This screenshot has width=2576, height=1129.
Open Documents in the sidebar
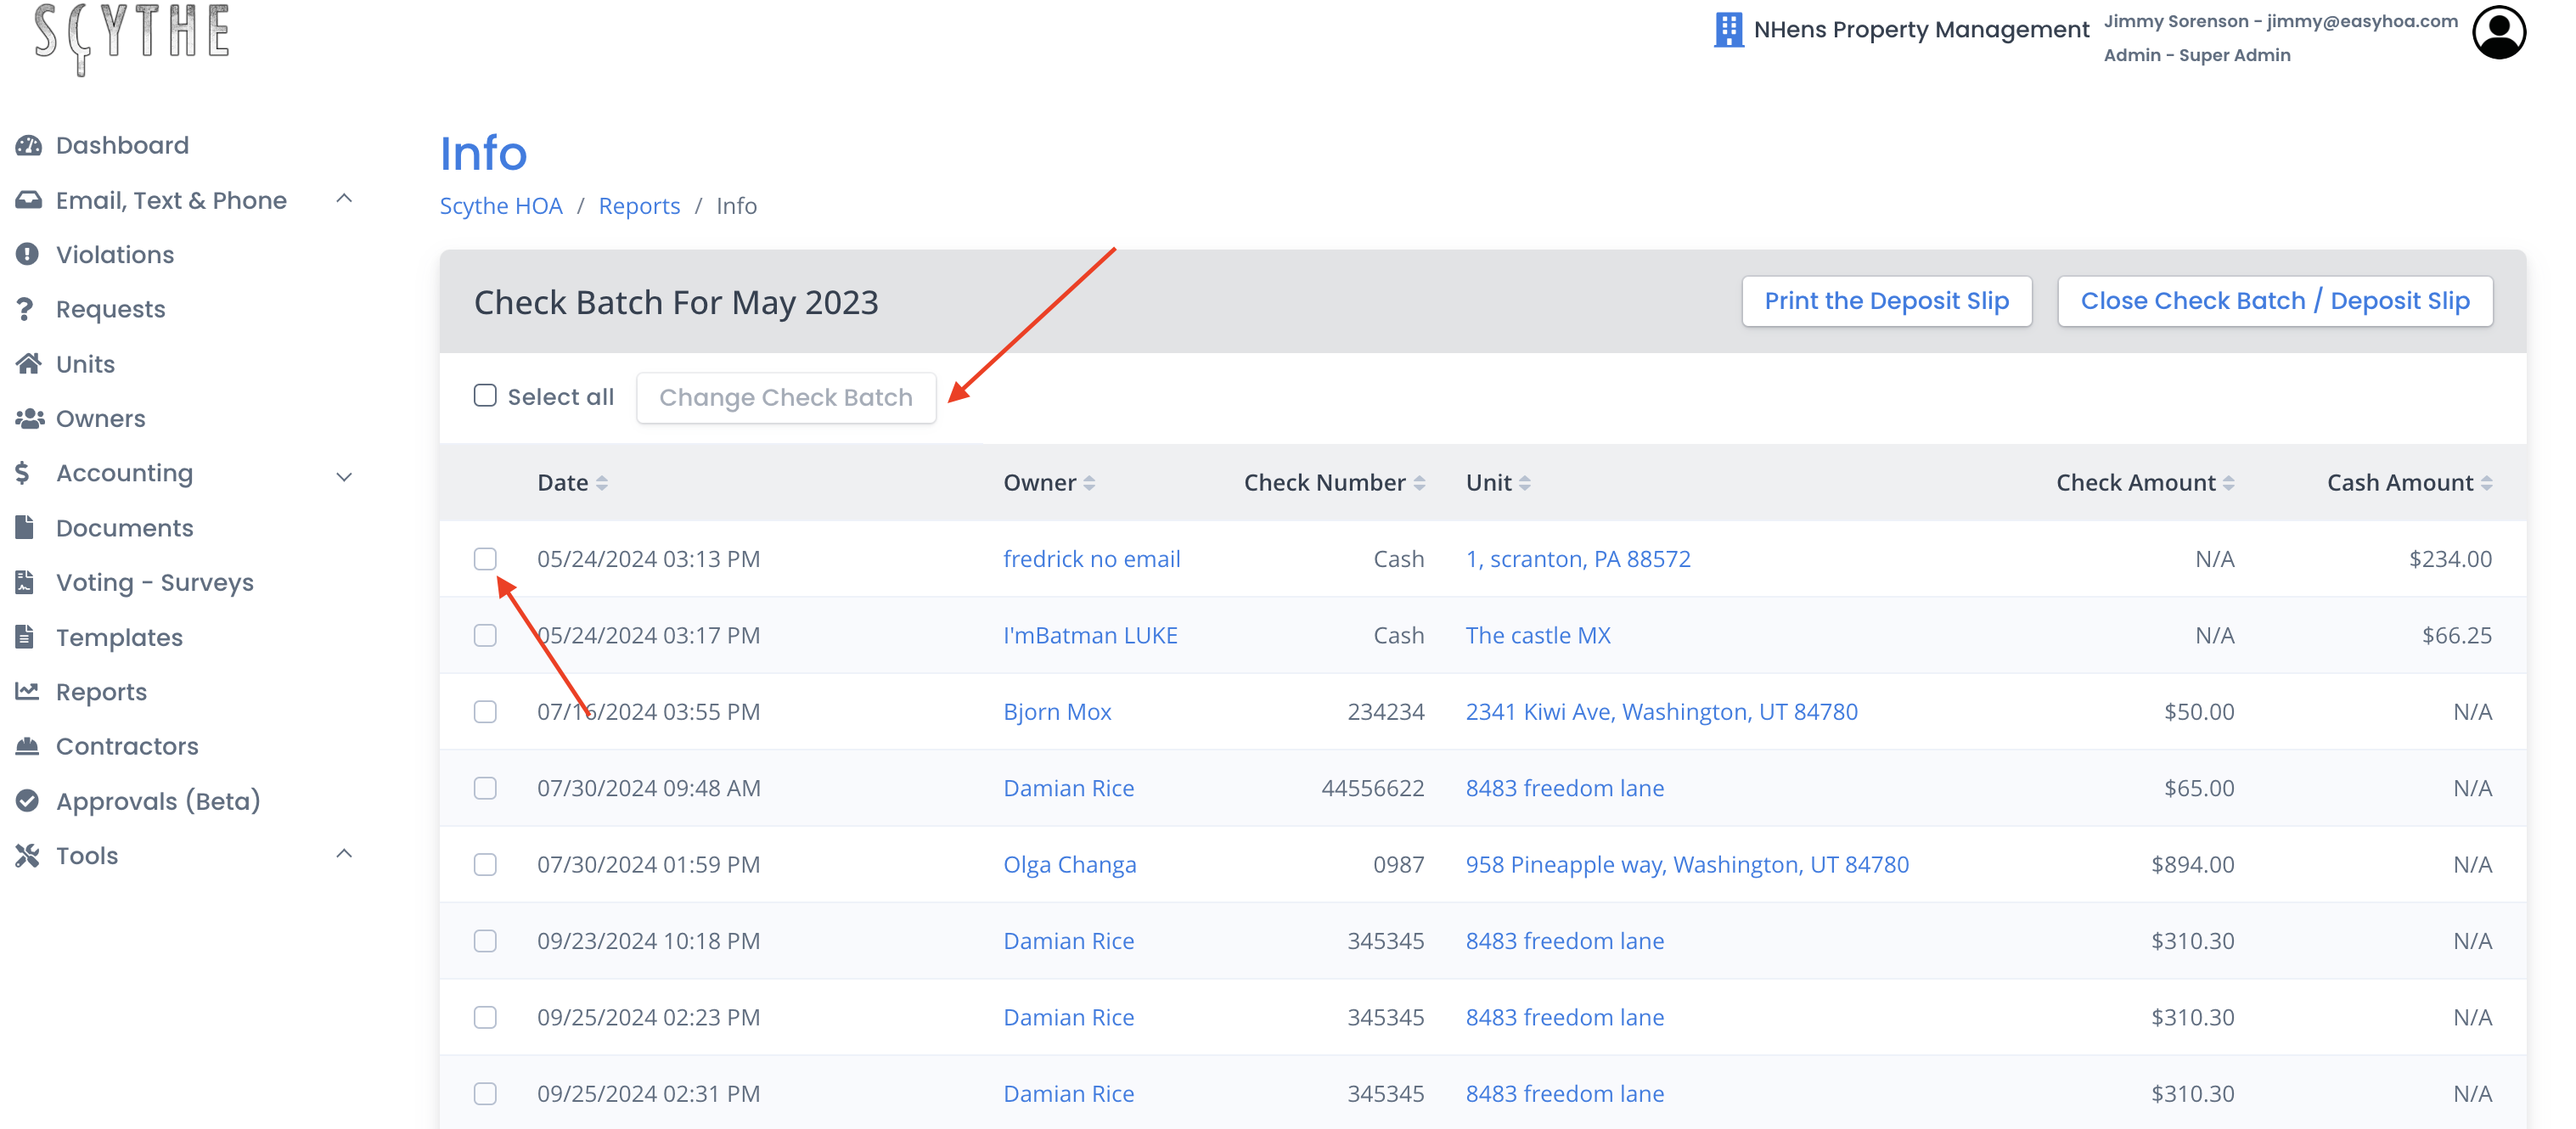point(125,528)
